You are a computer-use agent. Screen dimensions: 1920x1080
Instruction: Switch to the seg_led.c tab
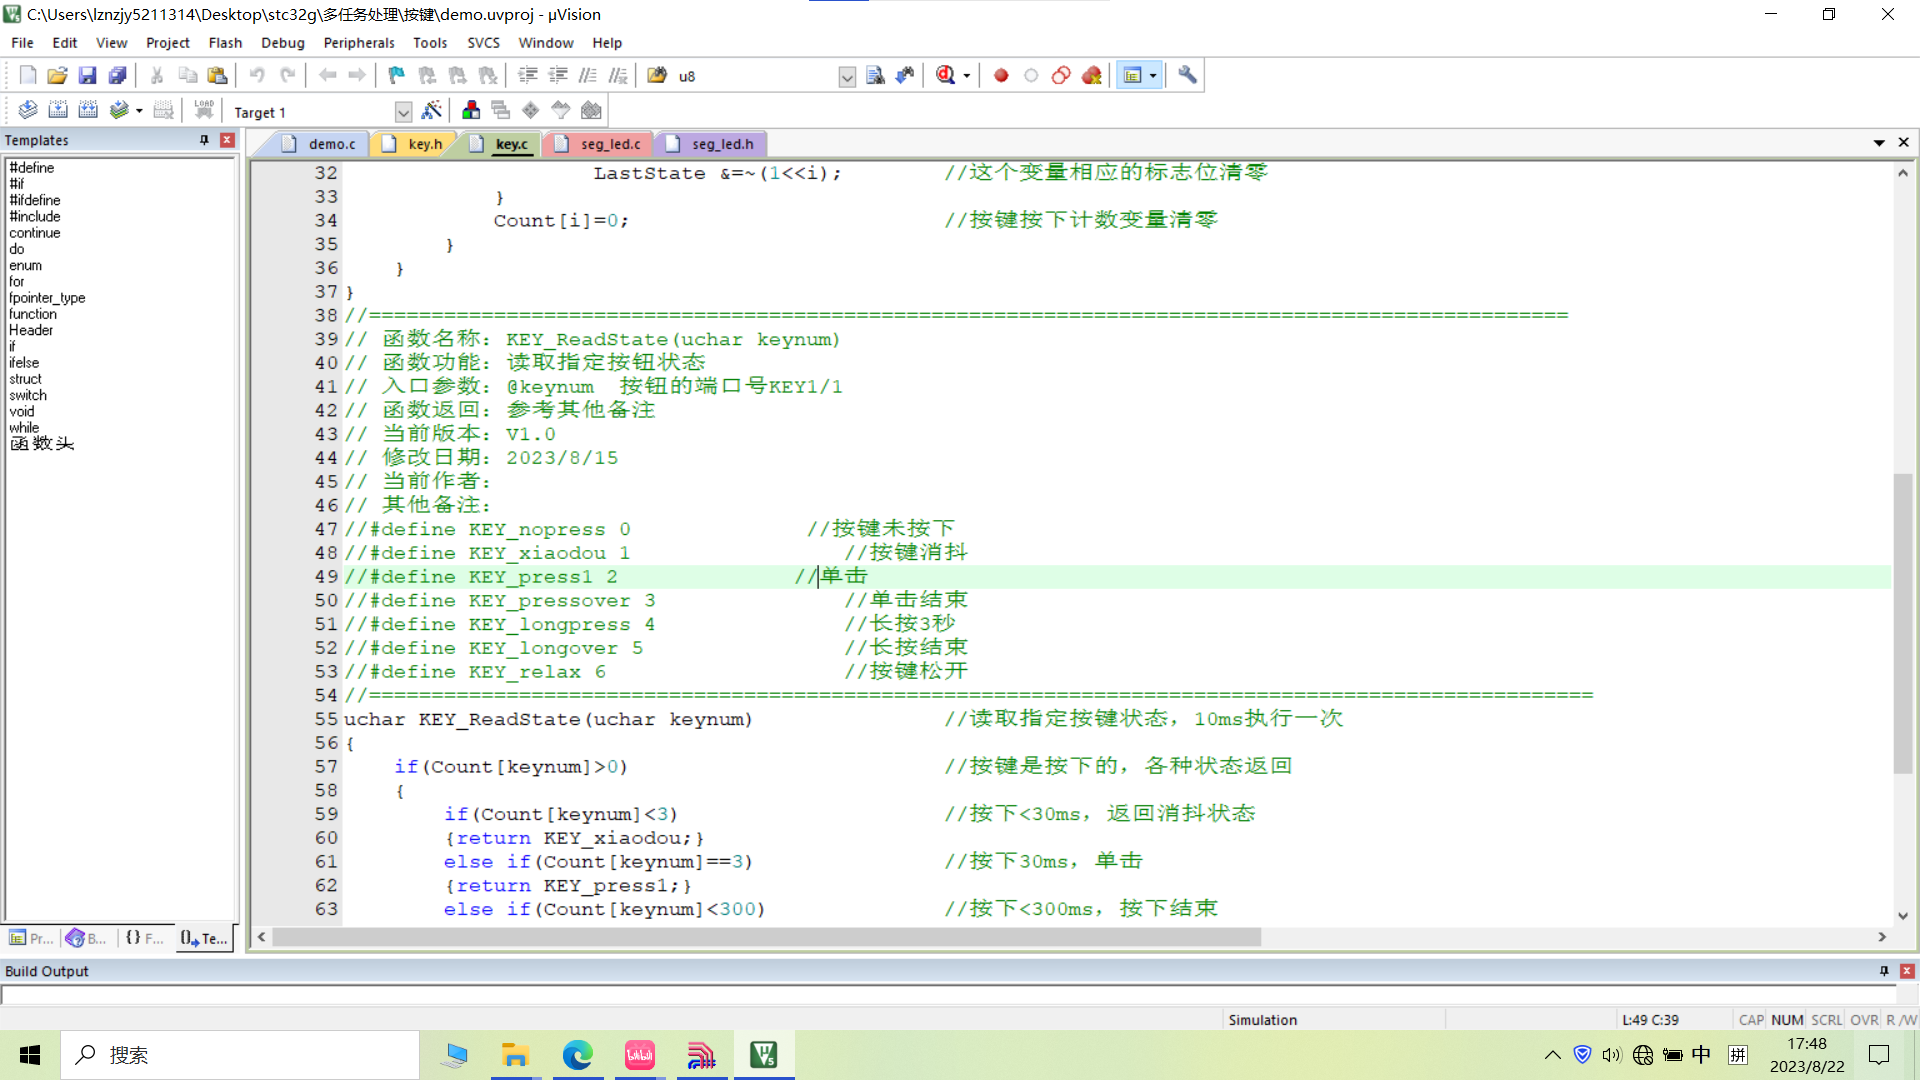pyautogui.click(x=599, y=144)
